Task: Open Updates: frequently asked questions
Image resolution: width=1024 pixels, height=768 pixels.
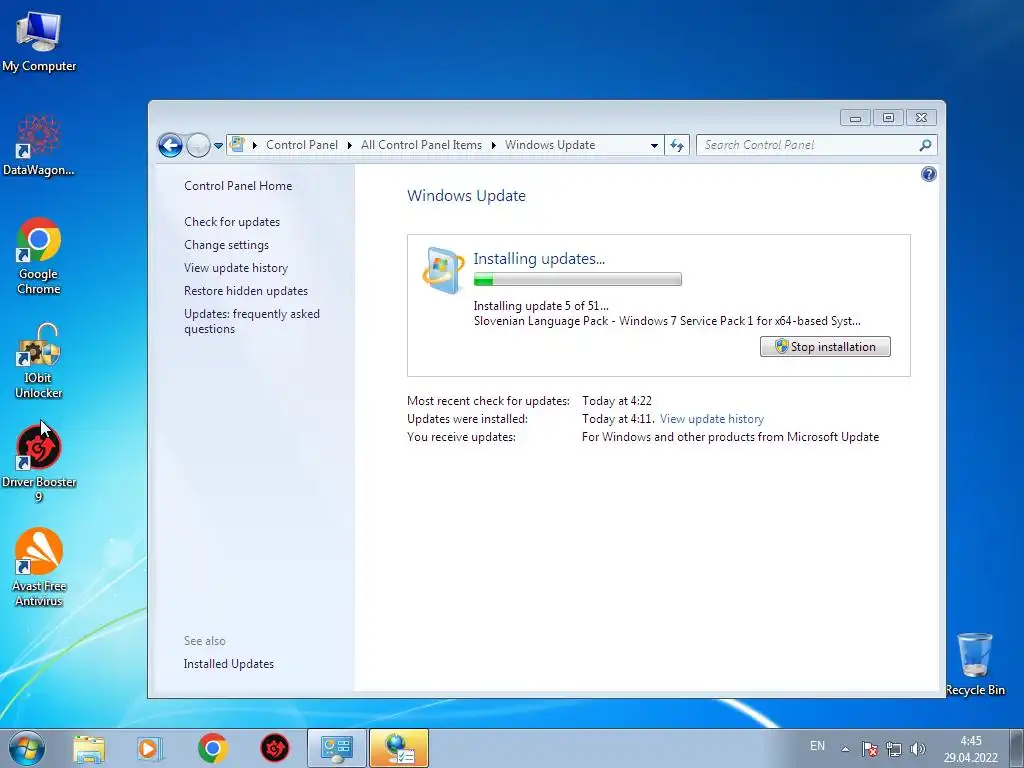Action: 251,321
